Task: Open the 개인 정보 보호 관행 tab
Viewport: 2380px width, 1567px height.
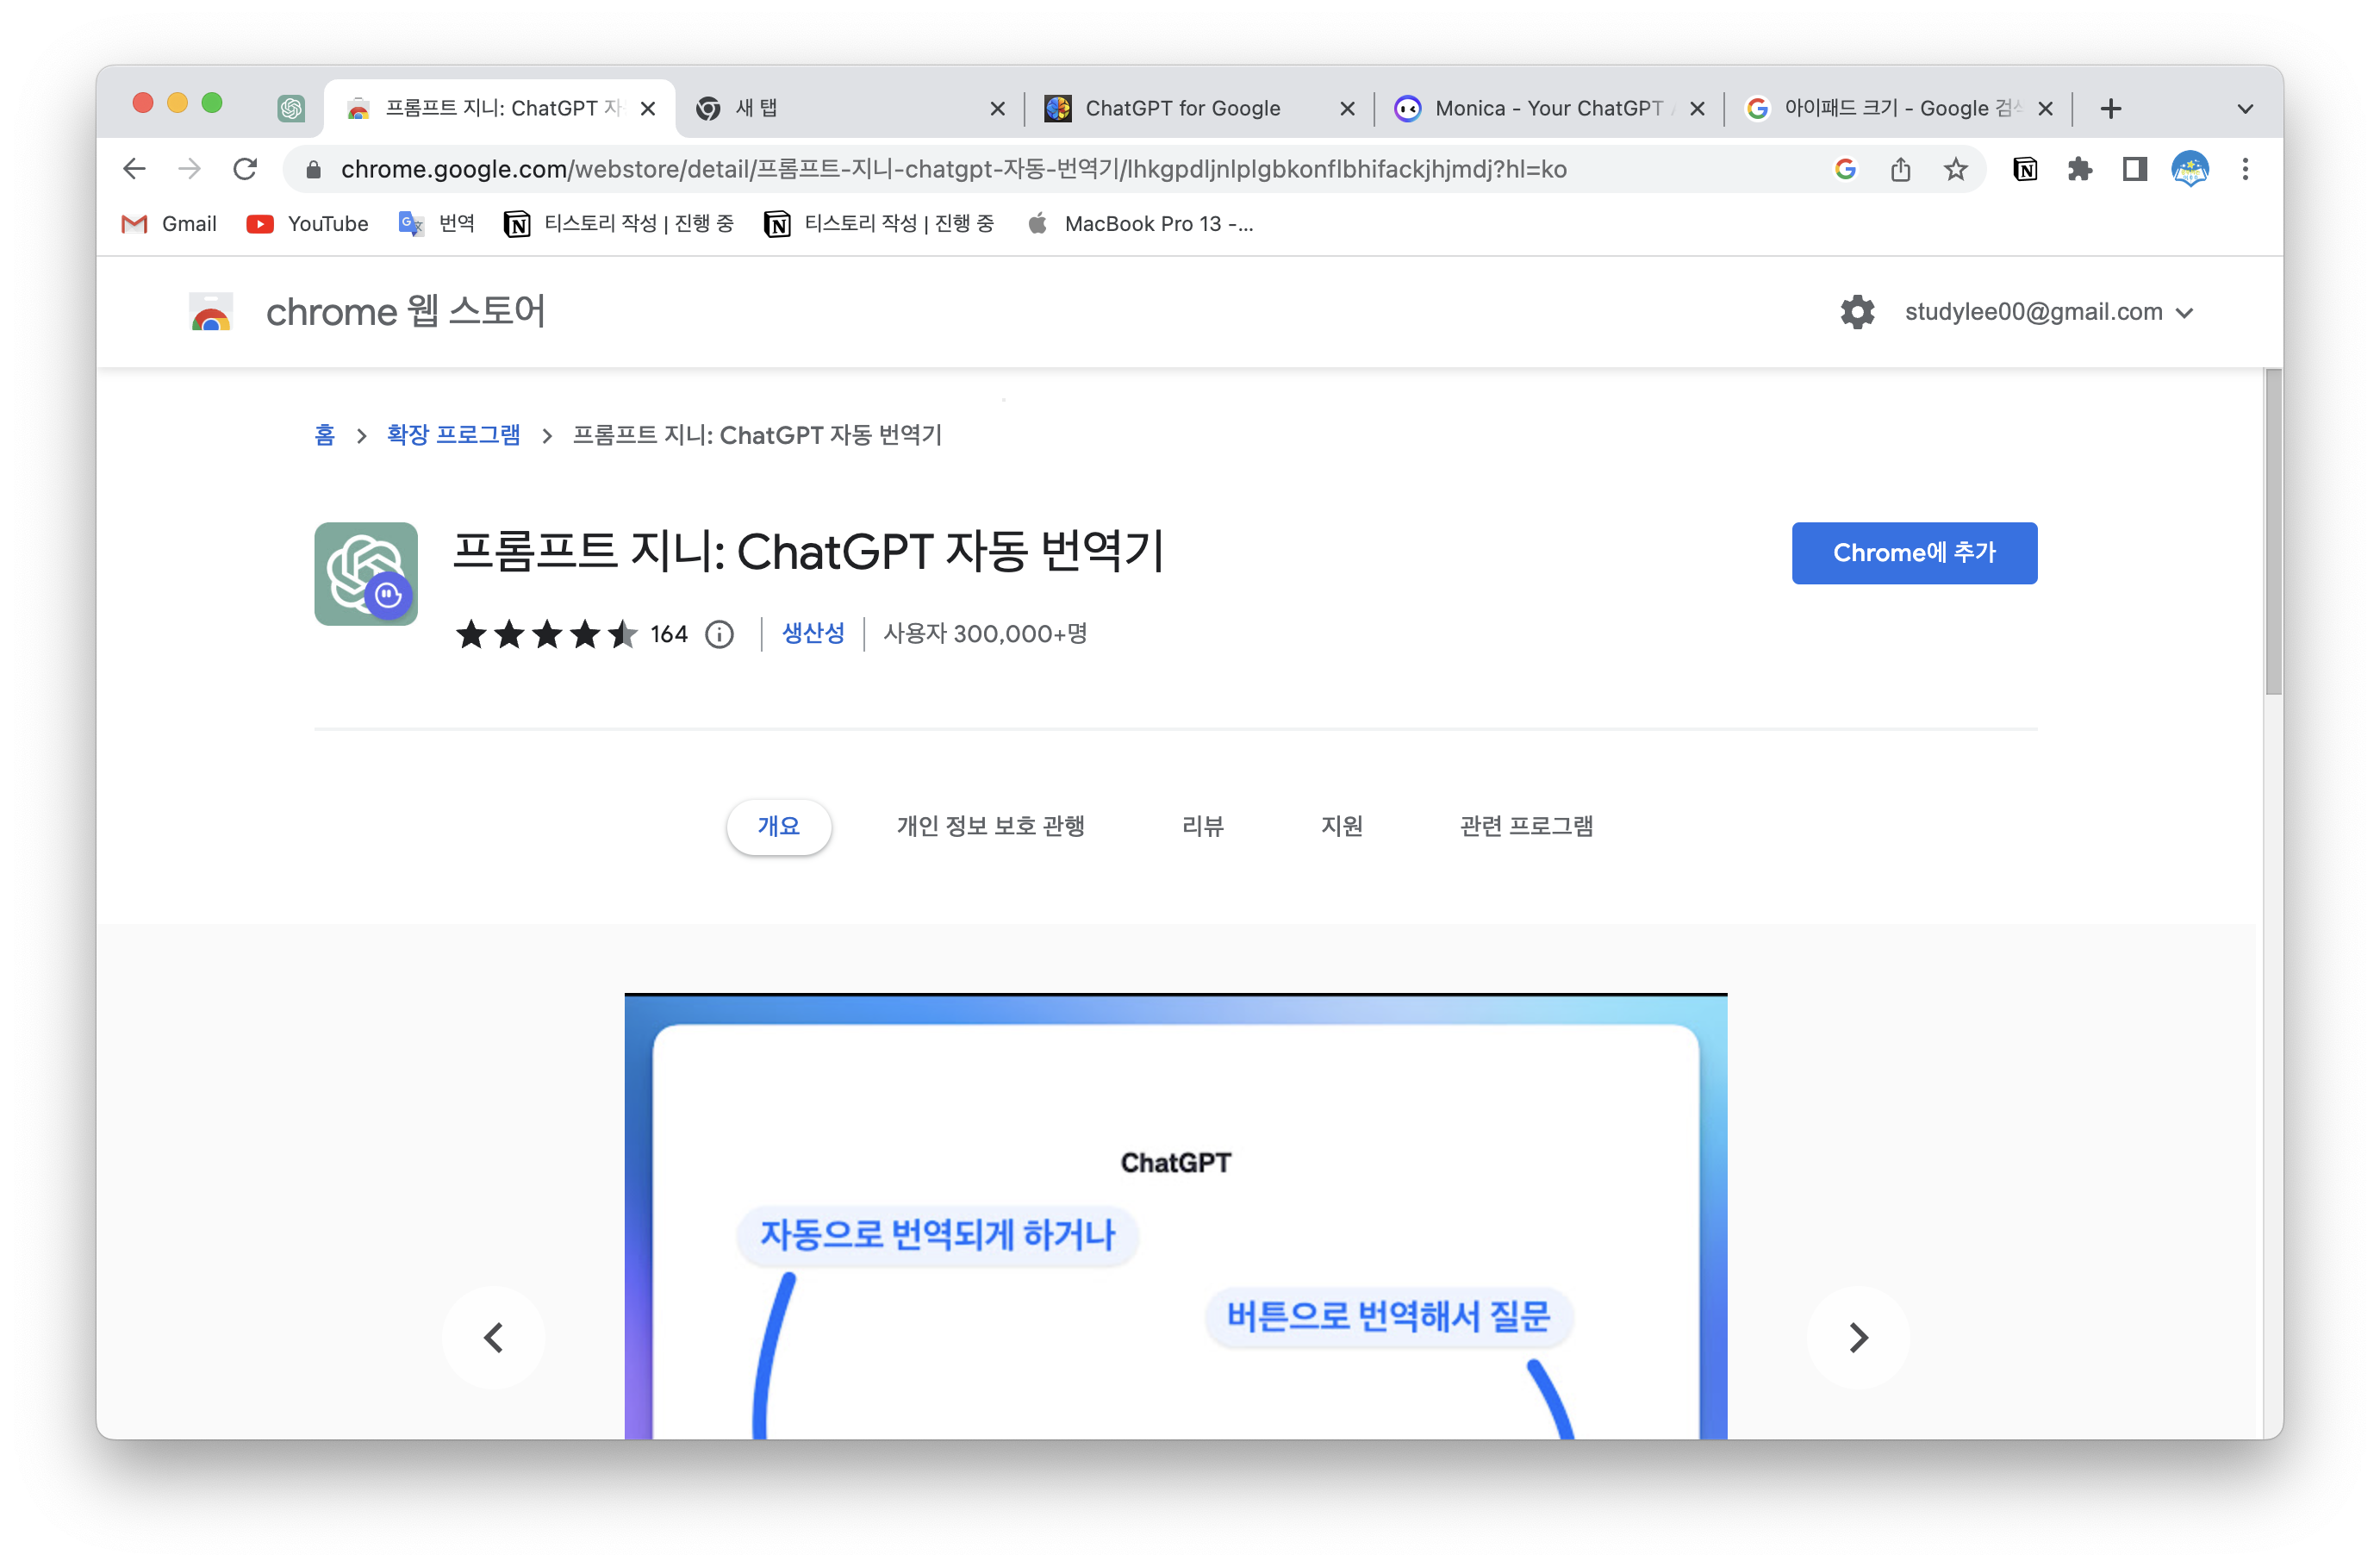Action: (990, 826)
